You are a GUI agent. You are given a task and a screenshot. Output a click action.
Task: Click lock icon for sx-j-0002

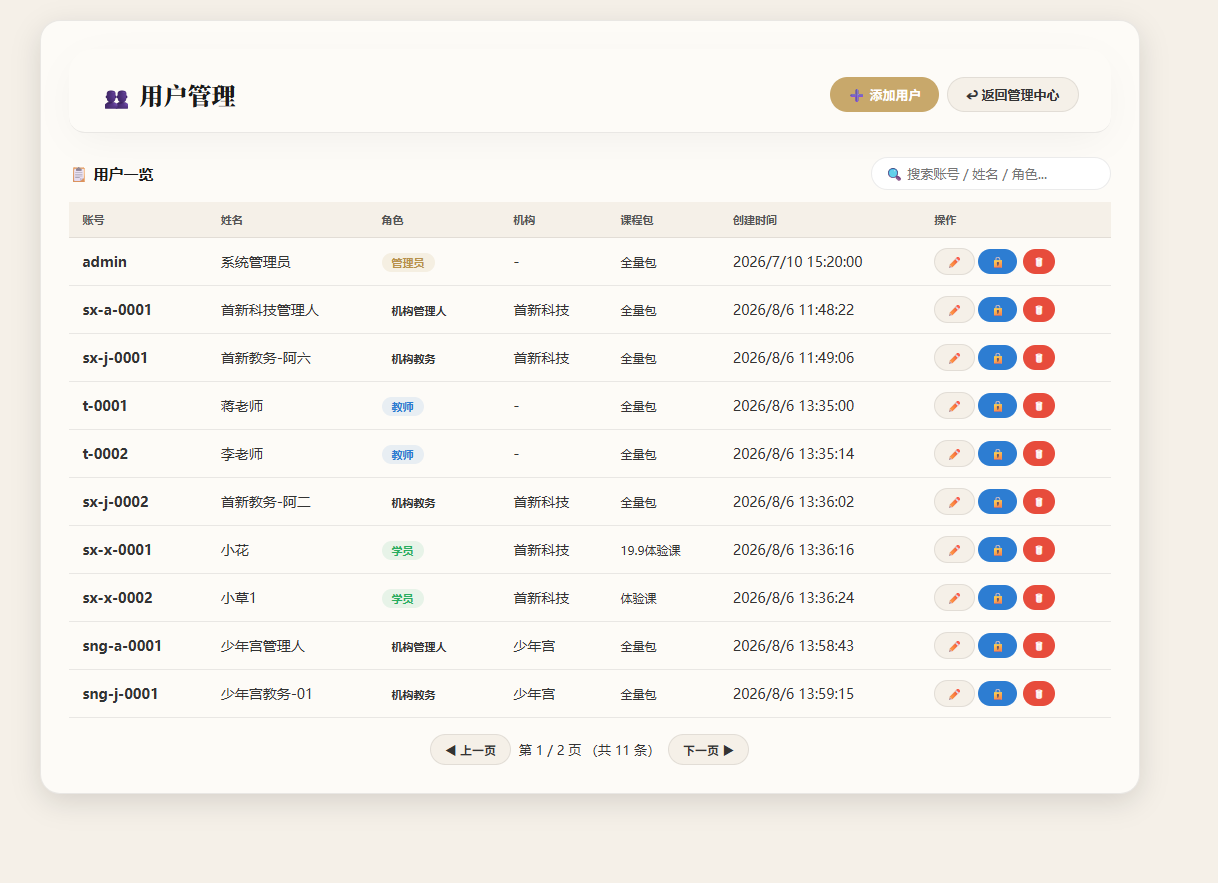997,502
